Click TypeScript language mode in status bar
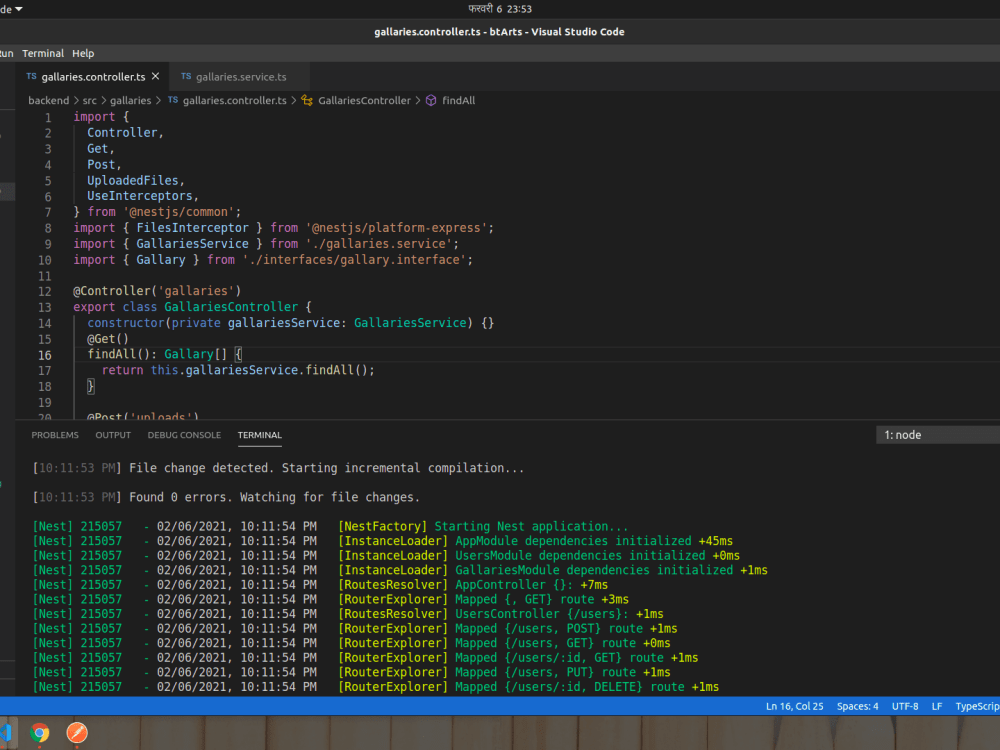Viewport: 1000px width, 750px height. coord(977,706)
